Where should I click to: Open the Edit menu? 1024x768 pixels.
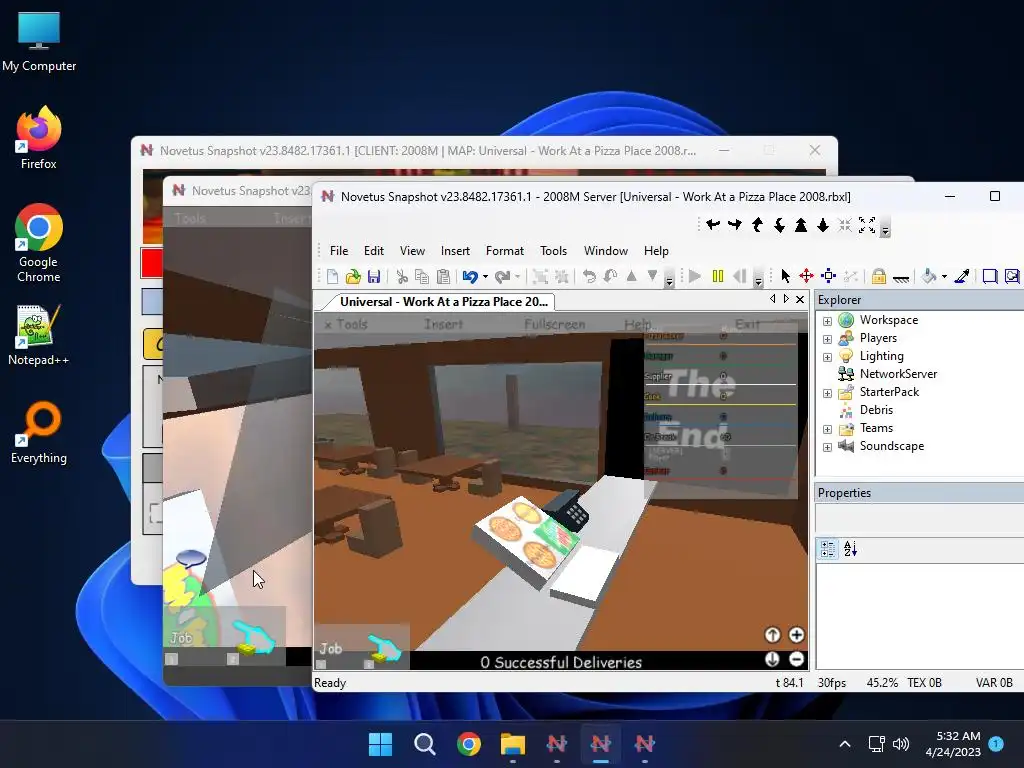click(374, 251)
